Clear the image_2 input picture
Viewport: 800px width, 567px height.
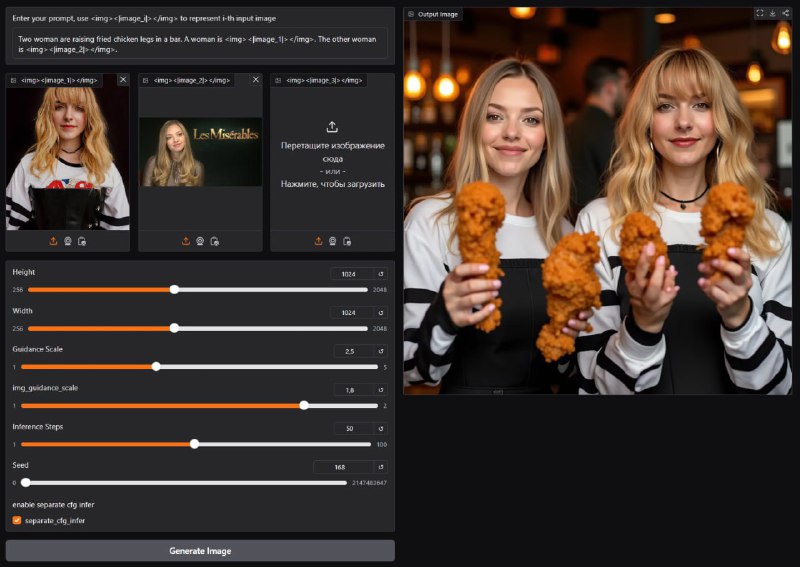coord(255,80)
